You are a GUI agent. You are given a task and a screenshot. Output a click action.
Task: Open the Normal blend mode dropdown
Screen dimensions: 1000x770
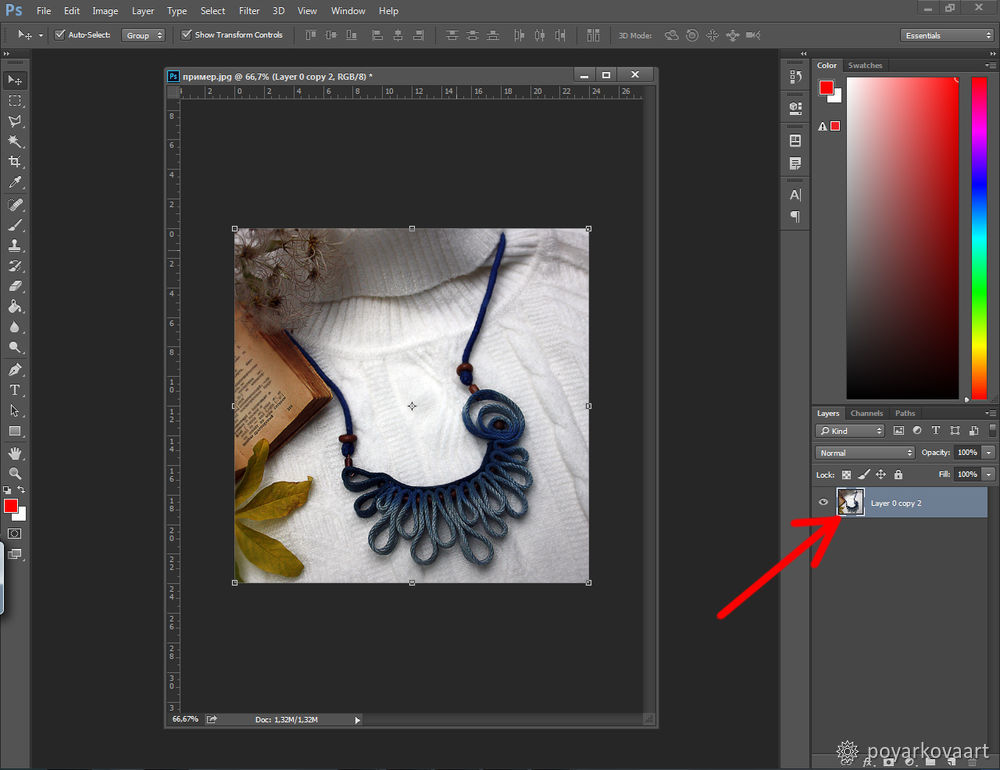864,453
